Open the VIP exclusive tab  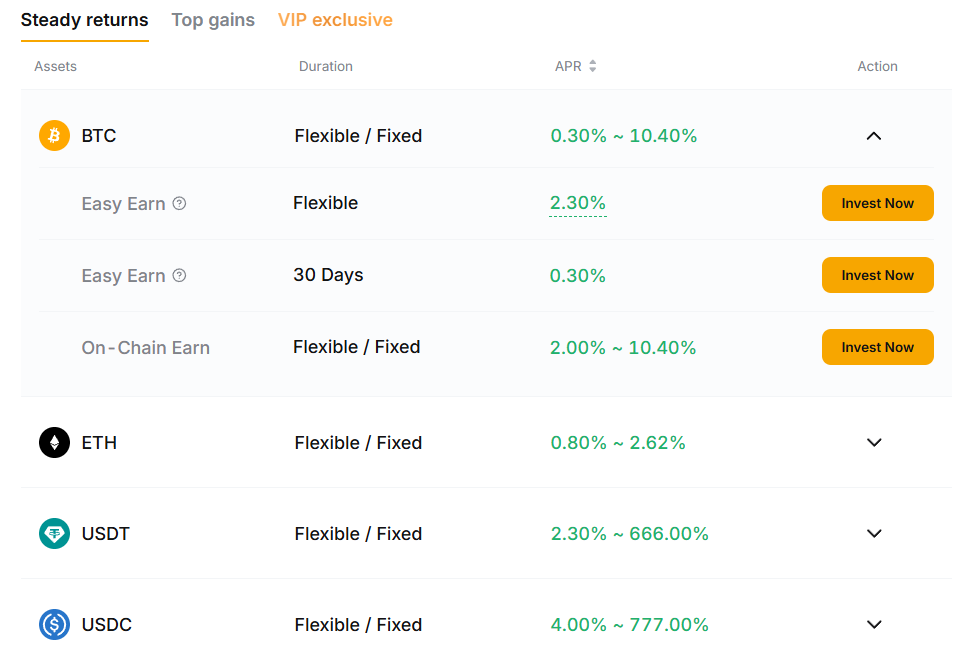(335, 19)
